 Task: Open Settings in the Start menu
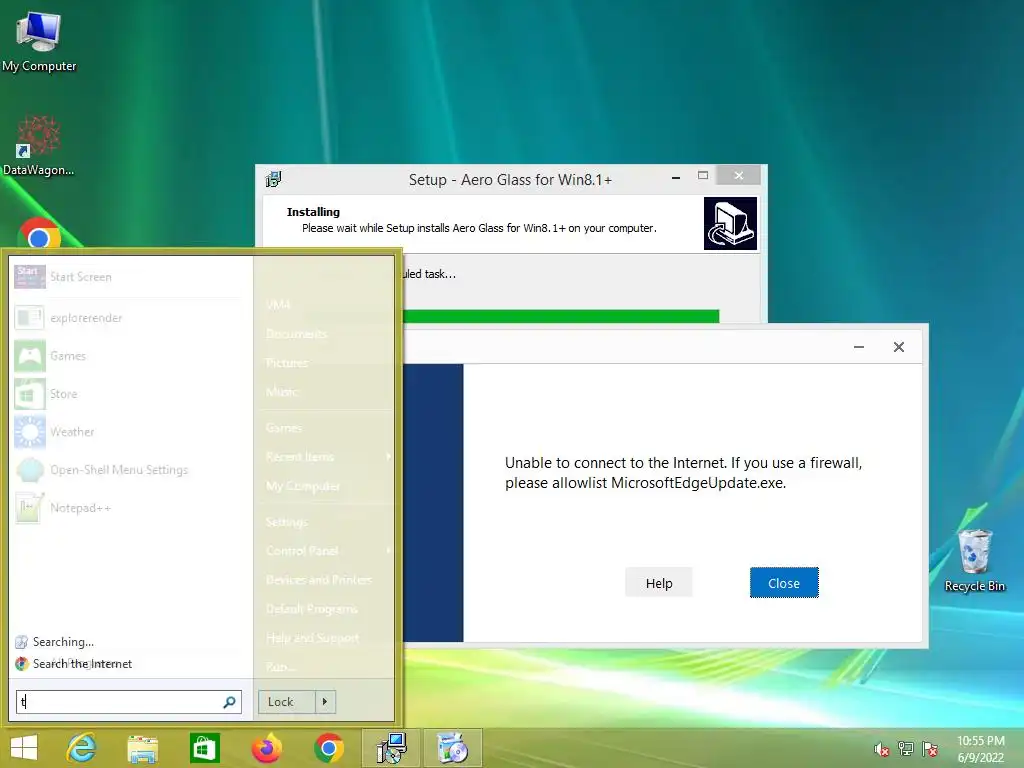pos(287,522)
